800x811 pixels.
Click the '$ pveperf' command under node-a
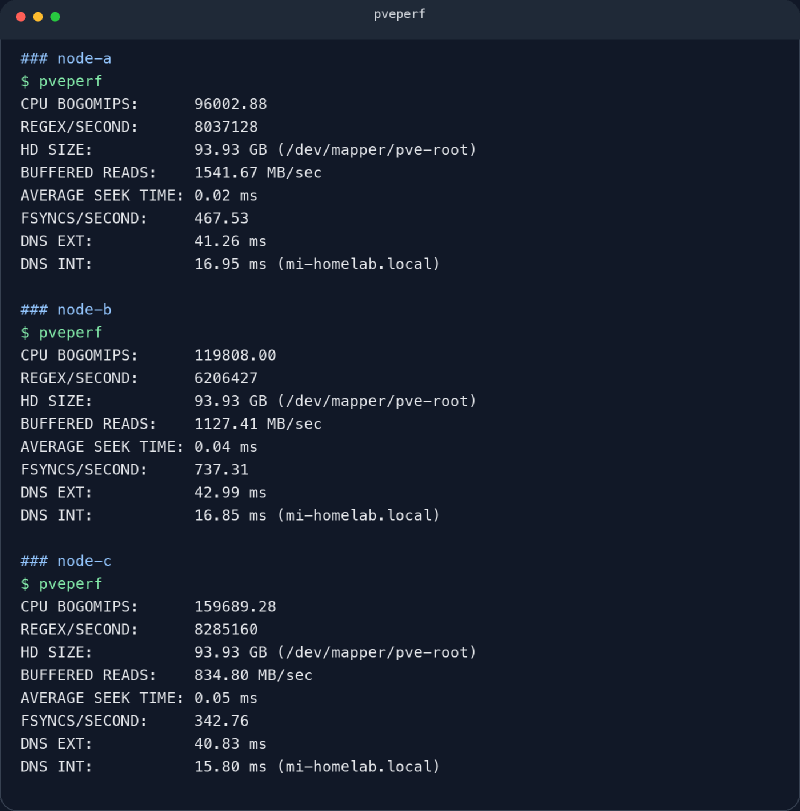click(x=62, y=82)
